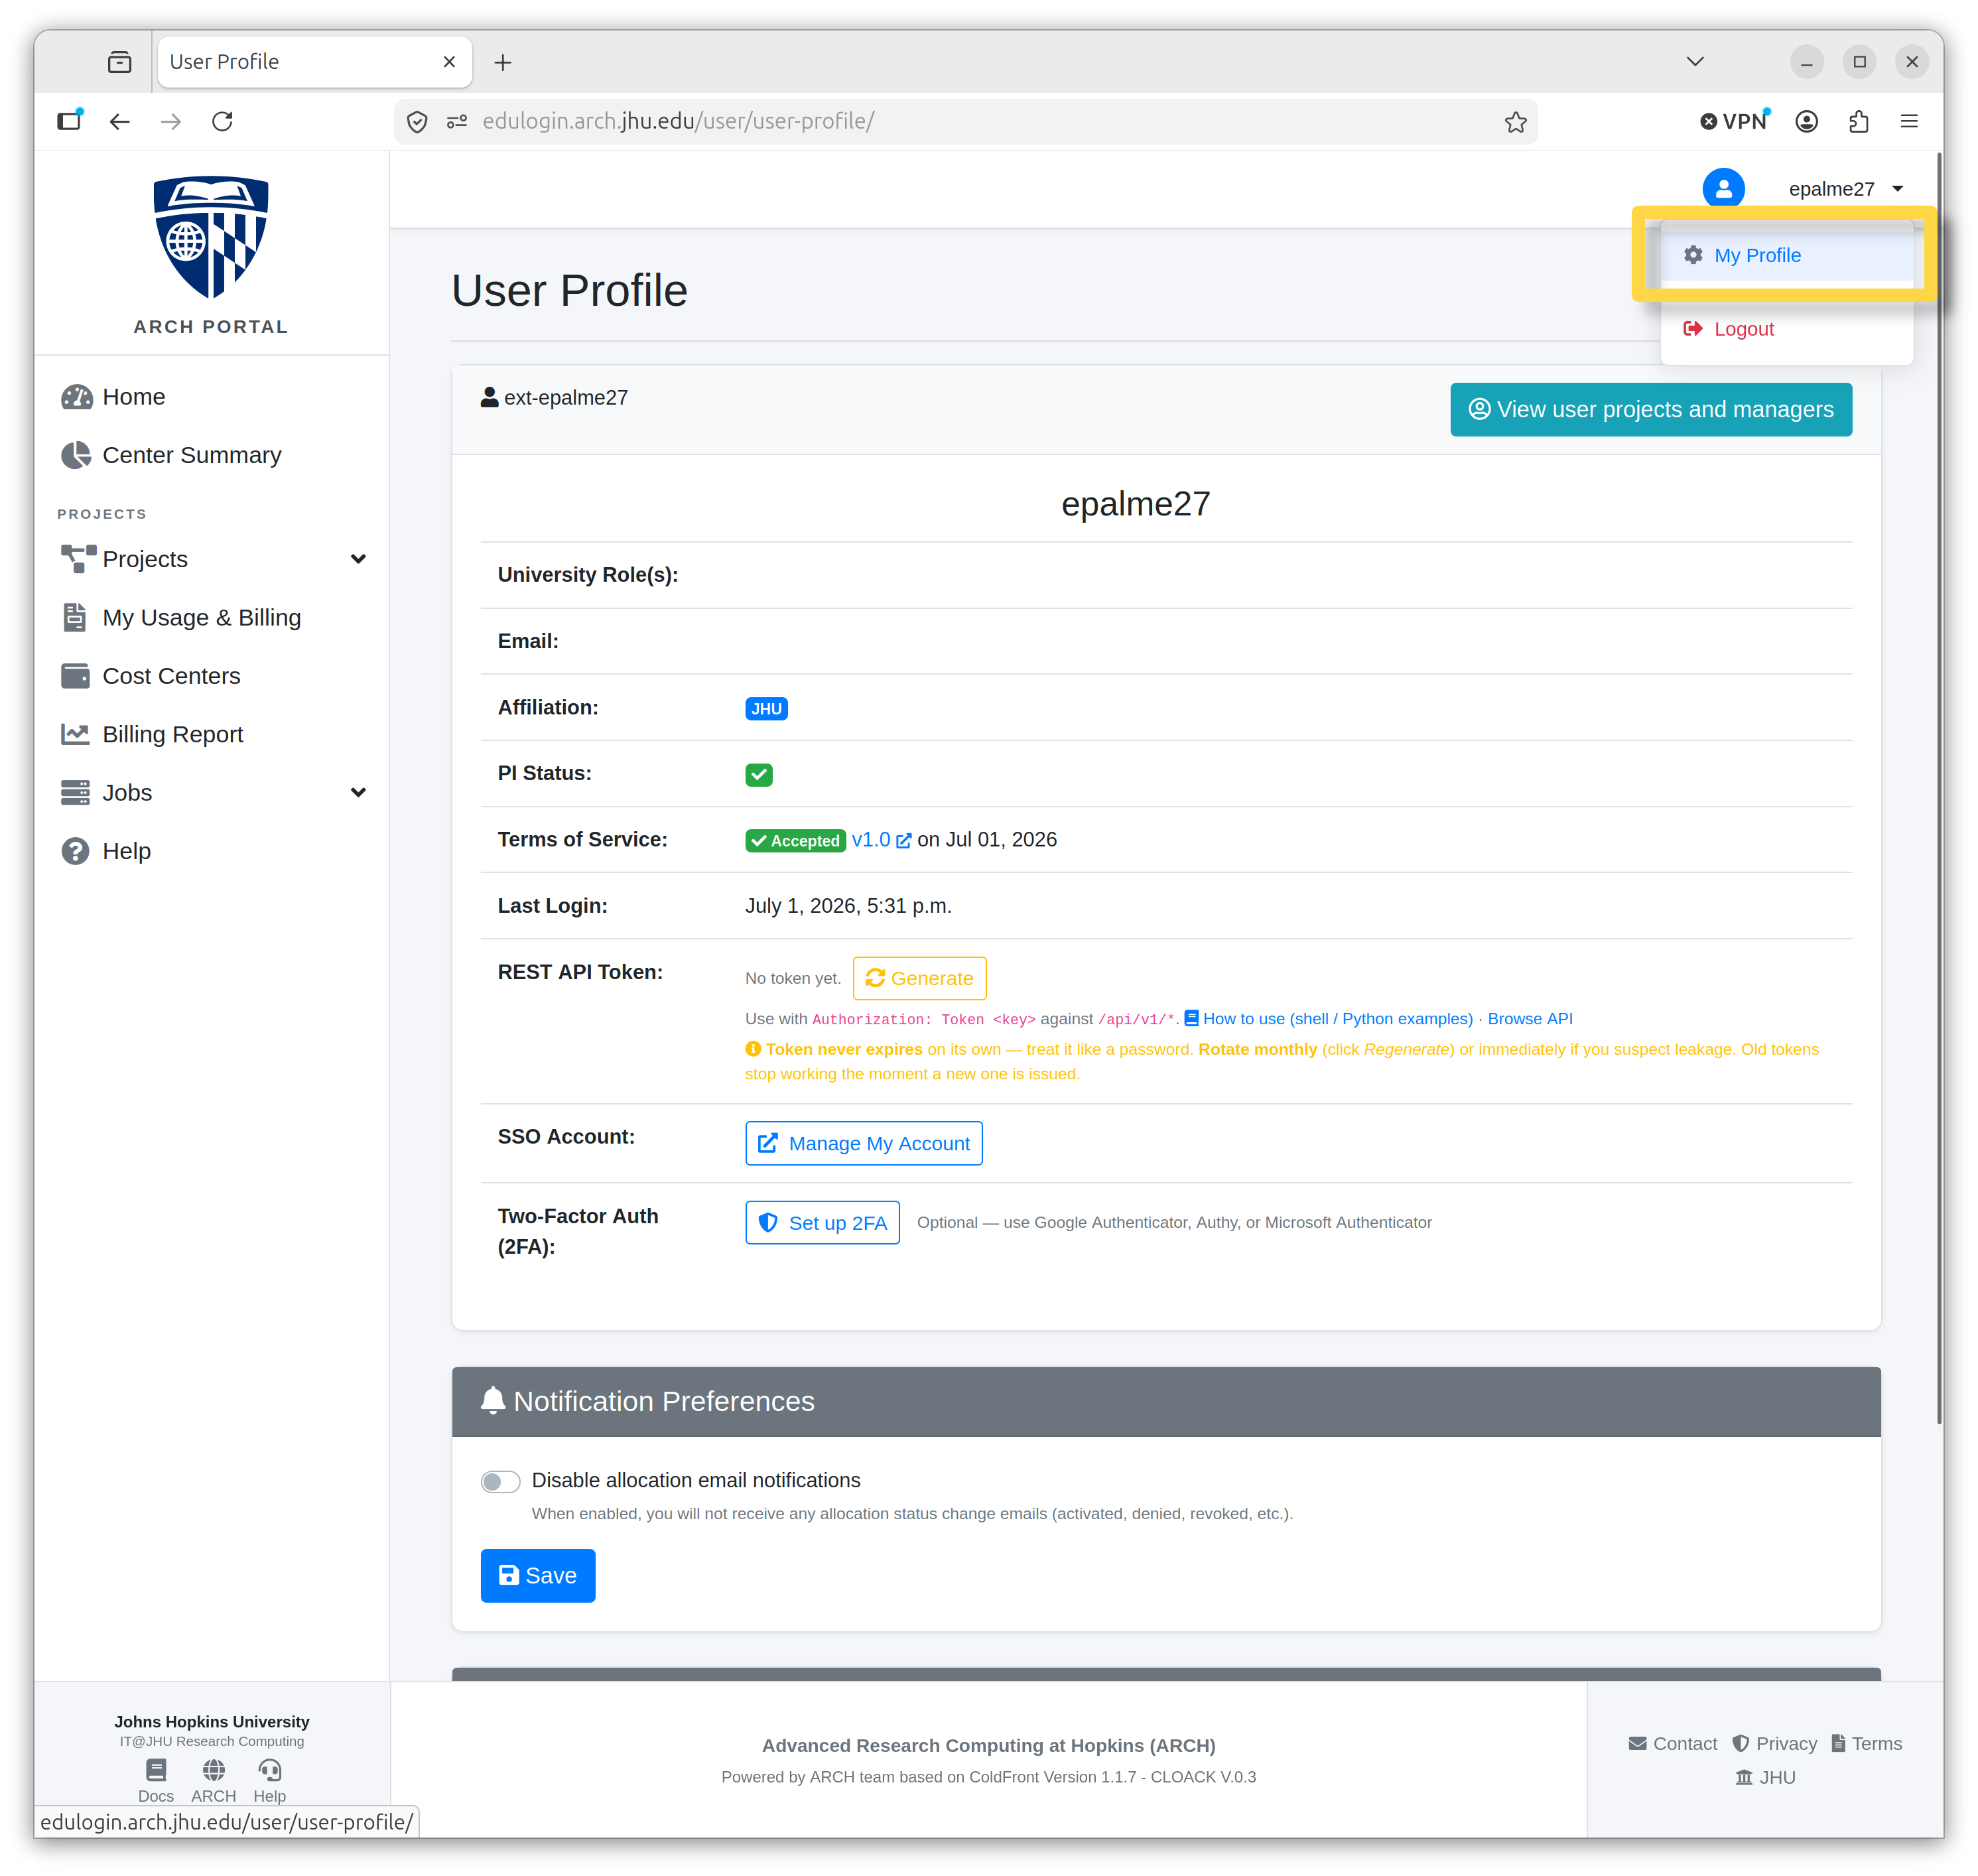Collapse the epalme27 user dropdown
This screenshot has width=1978, height=1876.
click(1845, 189)
